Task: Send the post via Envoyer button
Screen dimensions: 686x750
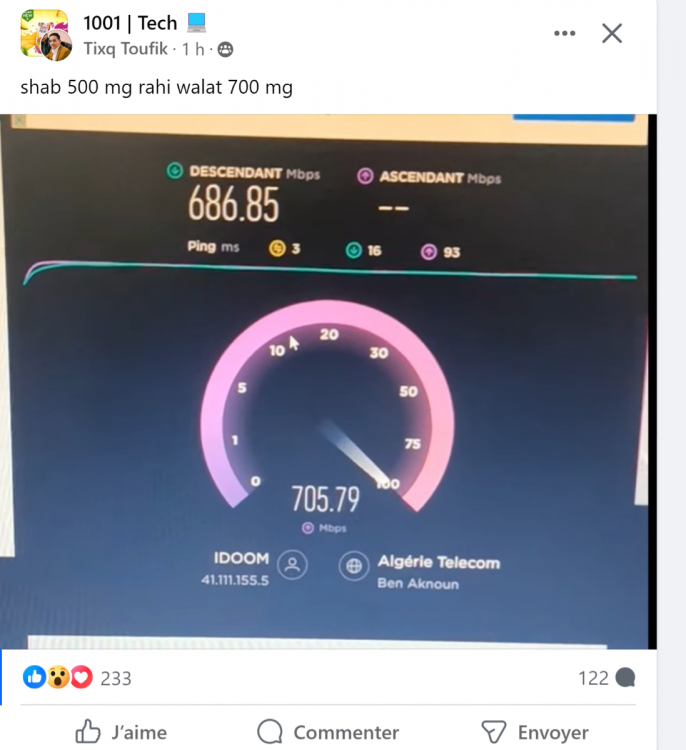Action: click(x=535, y=732)
